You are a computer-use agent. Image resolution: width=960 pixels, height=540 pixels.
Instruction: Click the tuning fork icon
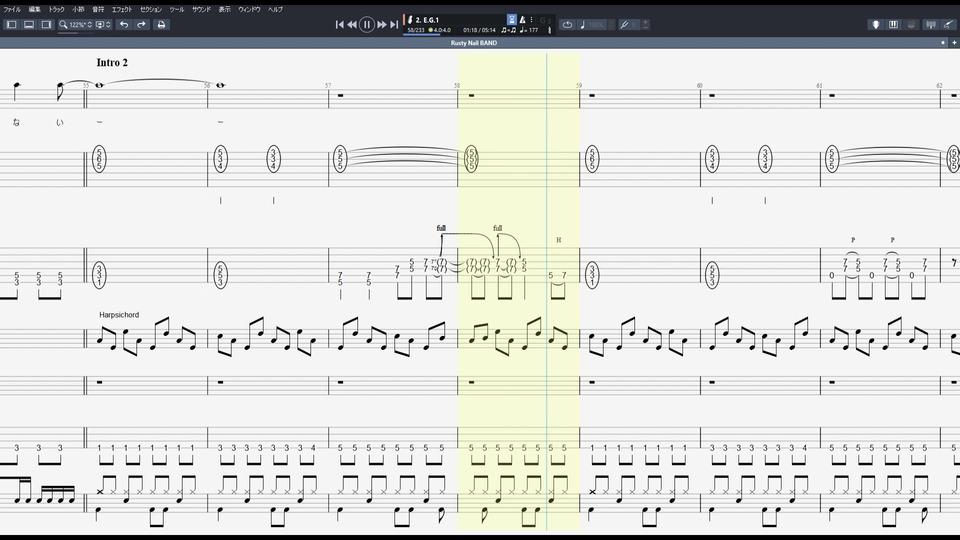549,29
